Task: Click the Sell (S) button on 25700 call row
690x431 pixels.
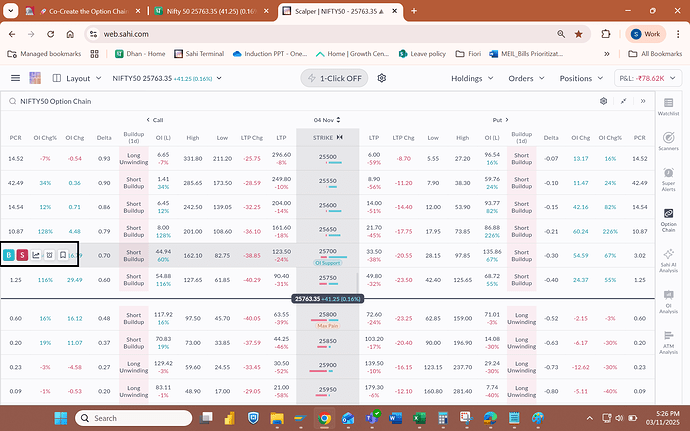Action: click(22, 255)
